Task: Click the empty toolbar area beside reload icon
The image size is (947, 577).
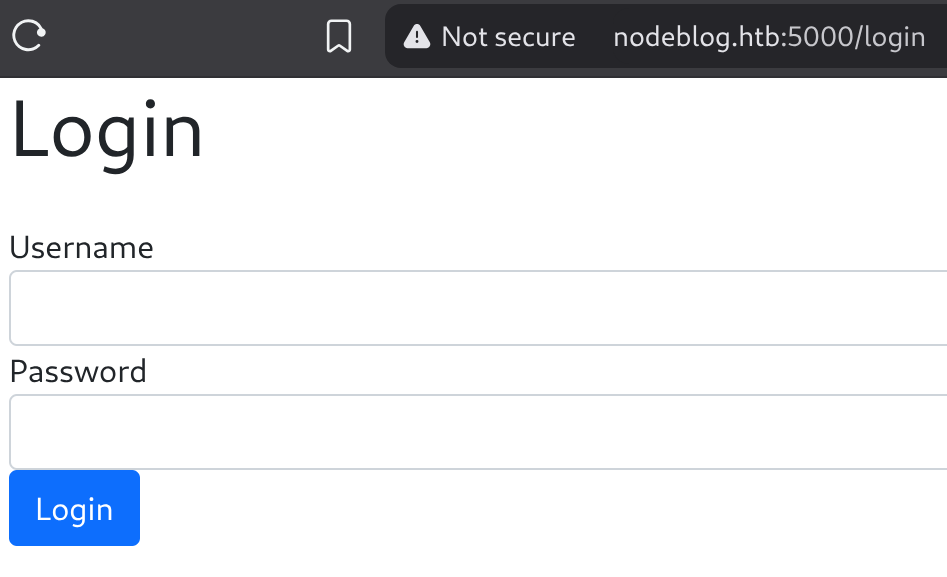Action: 181,36
